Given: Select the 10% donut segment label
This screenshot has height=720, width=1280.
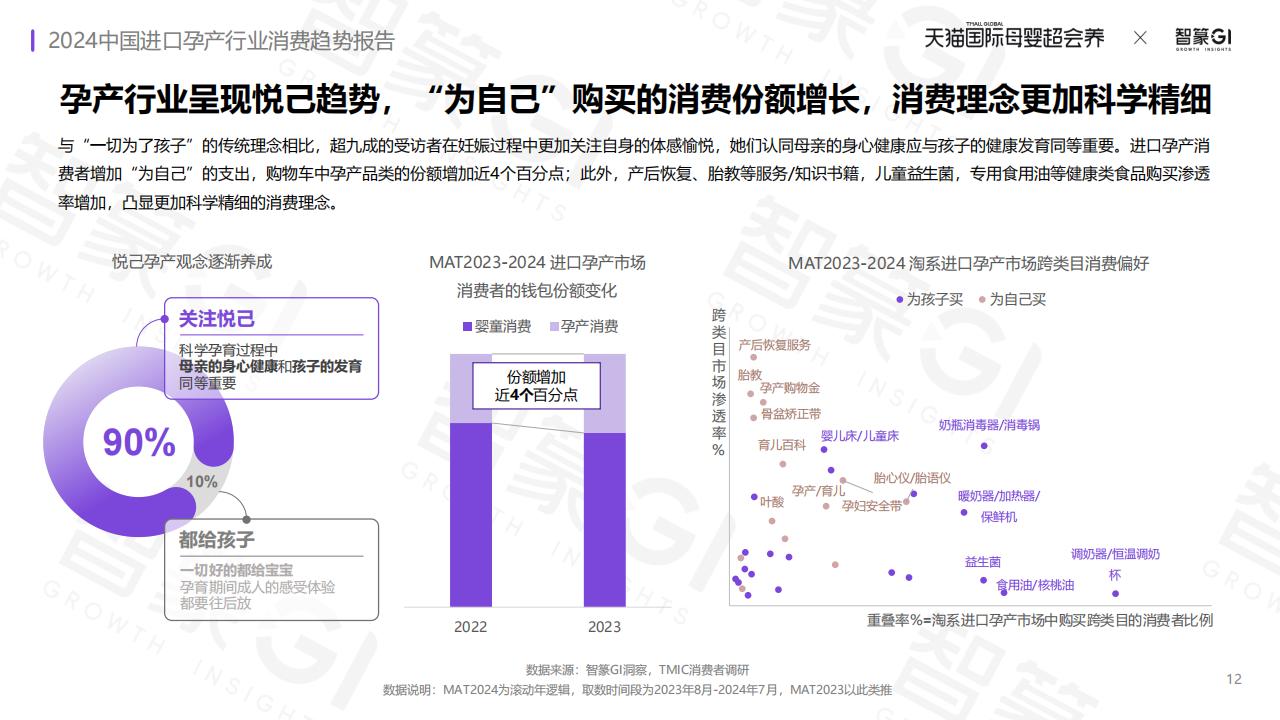Looking at the screenshot, I should tap(201, 482).
